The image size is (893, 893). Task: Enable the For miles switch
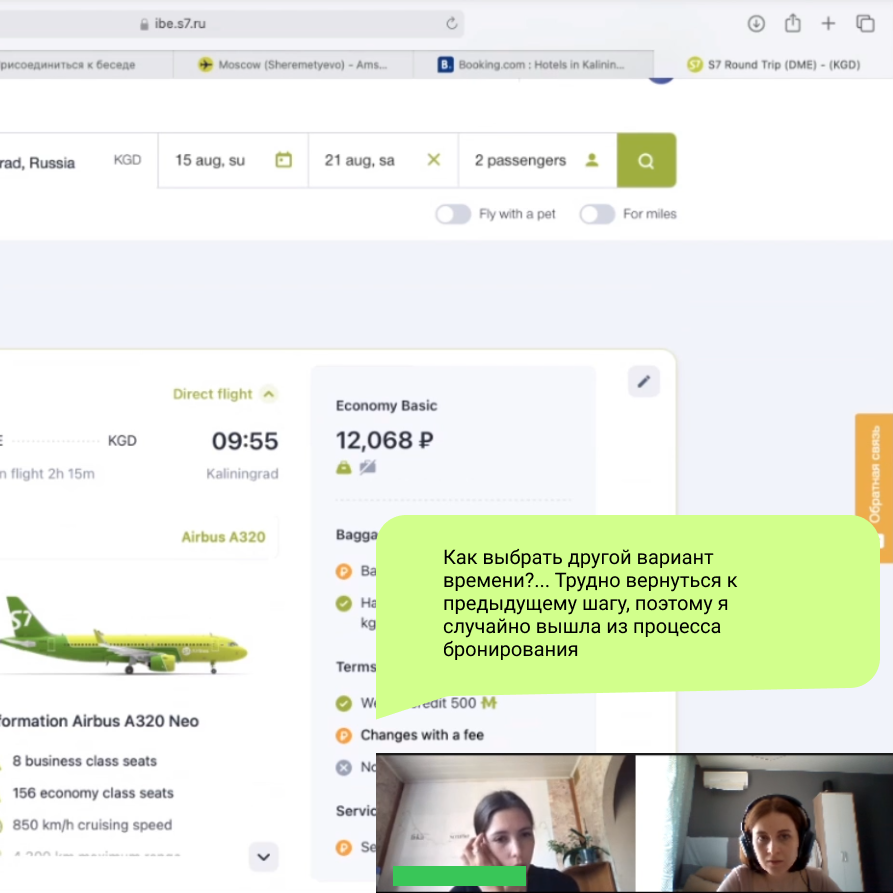click(597, 214)
